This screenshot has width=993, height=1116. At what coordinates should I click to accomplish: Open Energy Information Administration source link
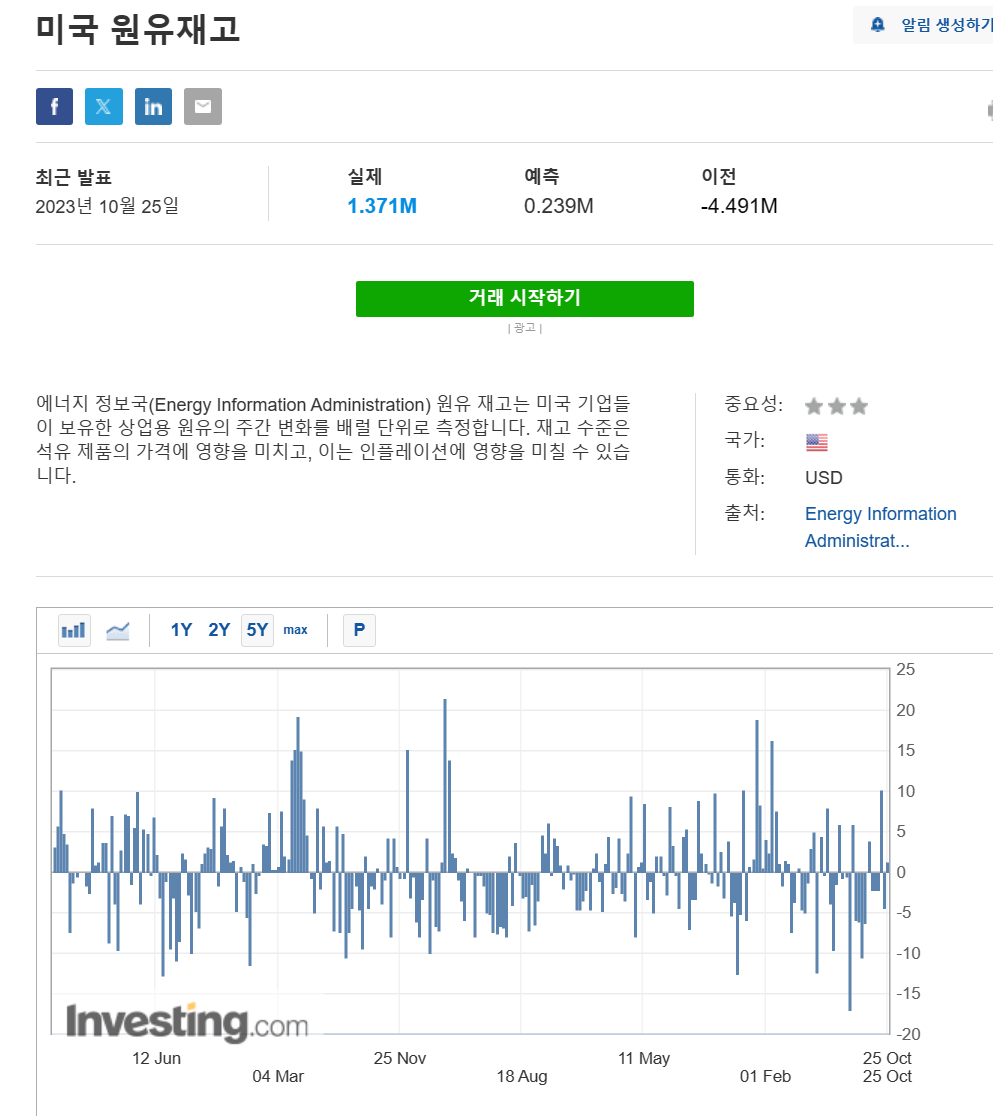[881, 527]
